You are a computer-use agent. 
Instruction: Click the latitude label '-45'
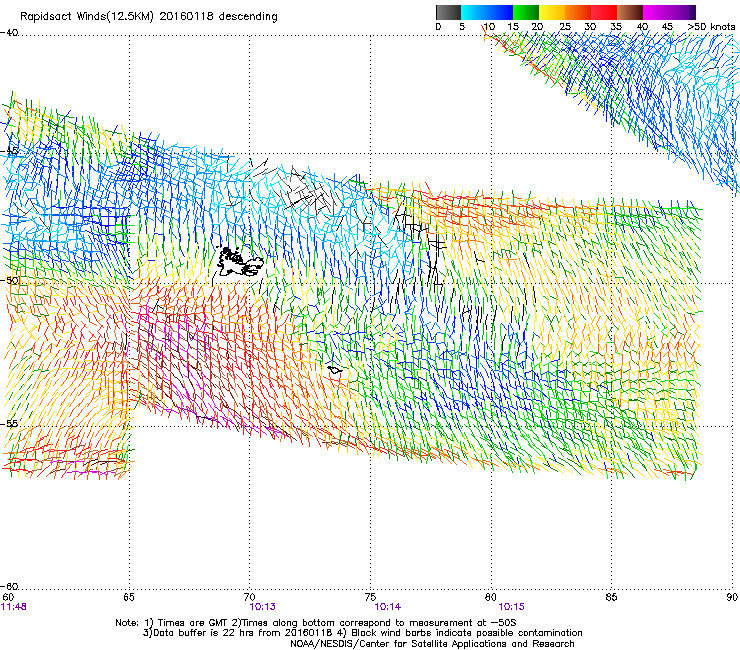(9, 151)
